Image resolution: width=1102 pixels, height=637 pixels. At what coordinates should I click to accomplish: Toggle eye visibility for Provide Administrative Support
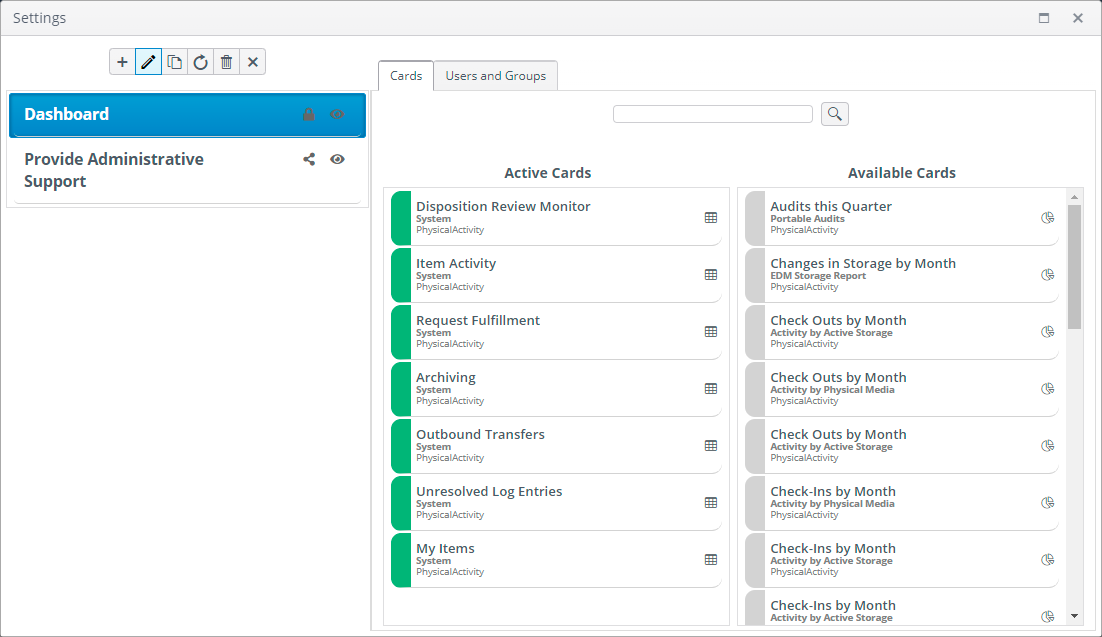[x=337, y=160]
